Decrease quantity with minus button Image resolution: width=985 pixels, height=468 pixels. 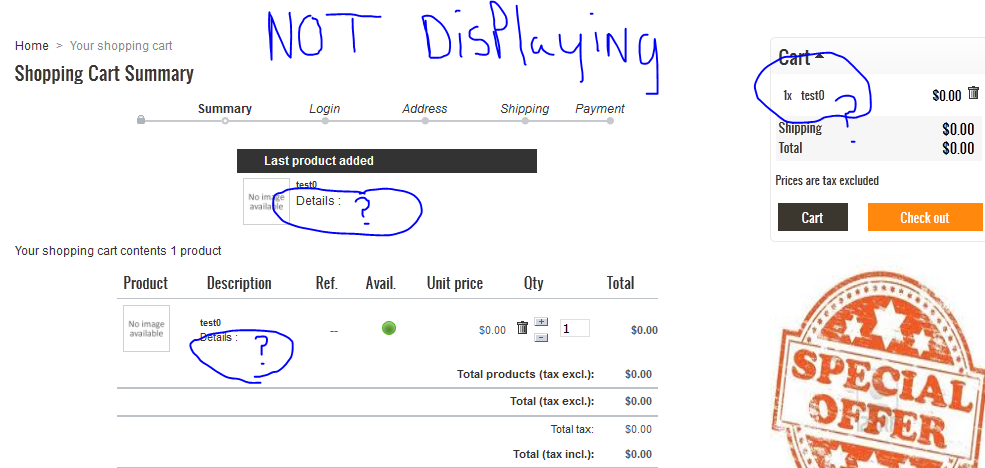tap(541, 337)
